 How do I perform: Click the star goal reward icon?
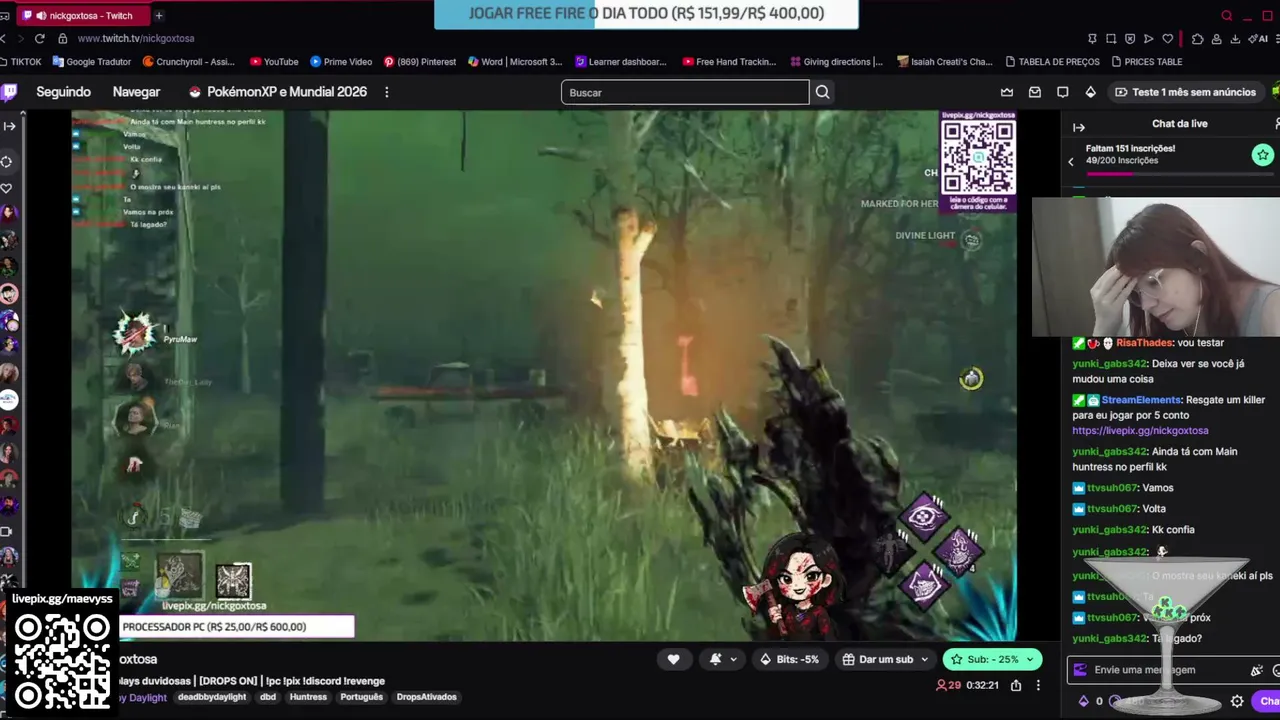point(1263,155)
